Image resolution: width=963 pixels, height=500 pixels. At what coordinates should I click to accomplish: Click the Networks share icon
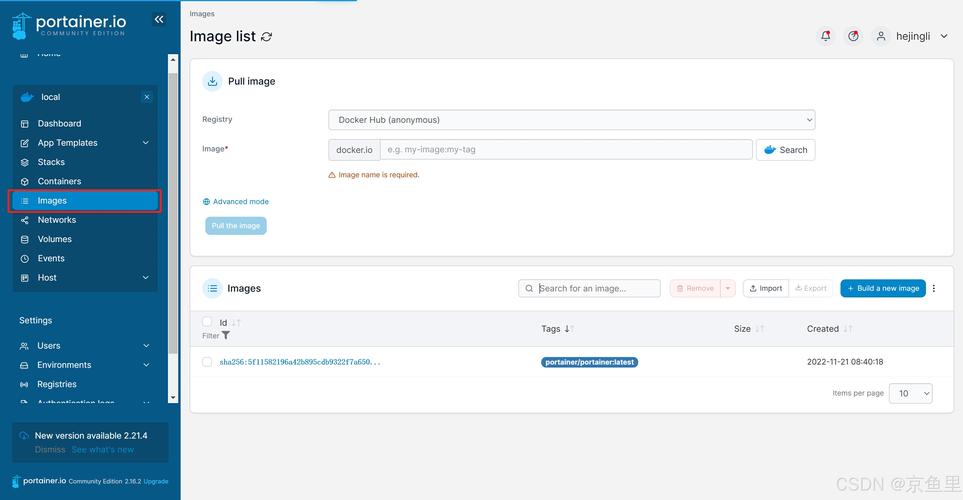25,220
